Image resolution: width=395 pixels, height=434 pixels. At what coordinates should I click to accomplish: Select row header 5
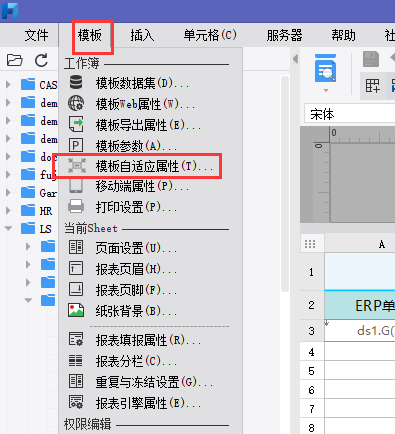tap(312, 371)
